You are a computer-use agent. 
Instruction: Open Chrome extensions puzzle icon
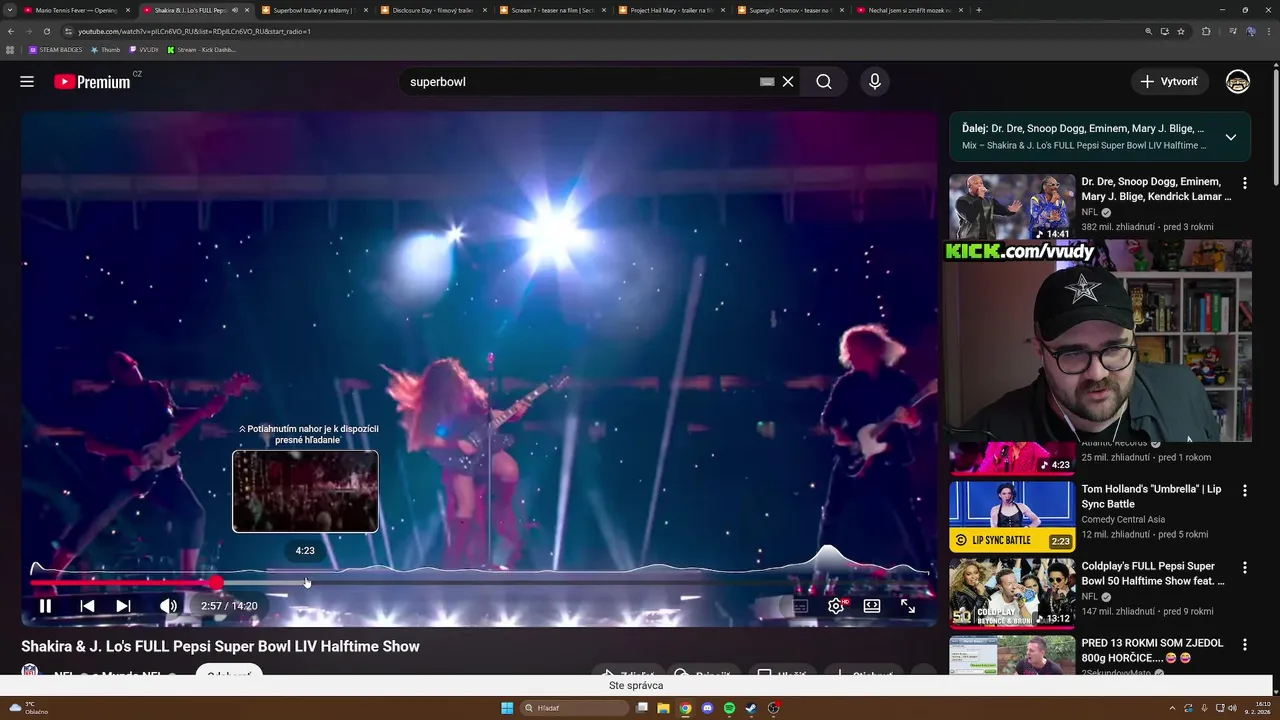[x=1206, y=31]
